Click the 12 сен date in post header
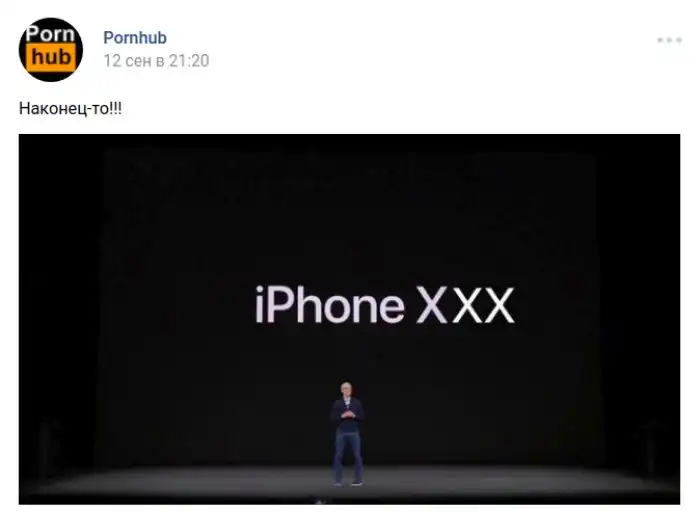The height and width of the screenshot is (512, 700). tap(128, 61)
